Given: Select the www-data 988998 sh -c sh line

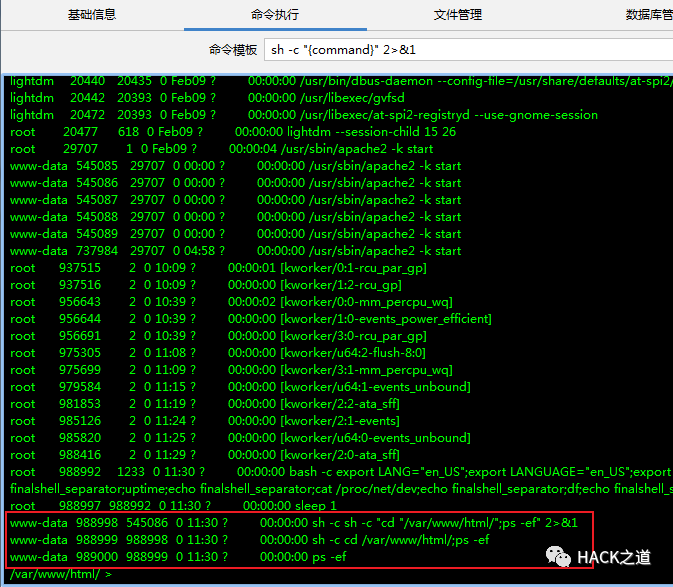Looking at the screenshot, I should pos(294,523).
